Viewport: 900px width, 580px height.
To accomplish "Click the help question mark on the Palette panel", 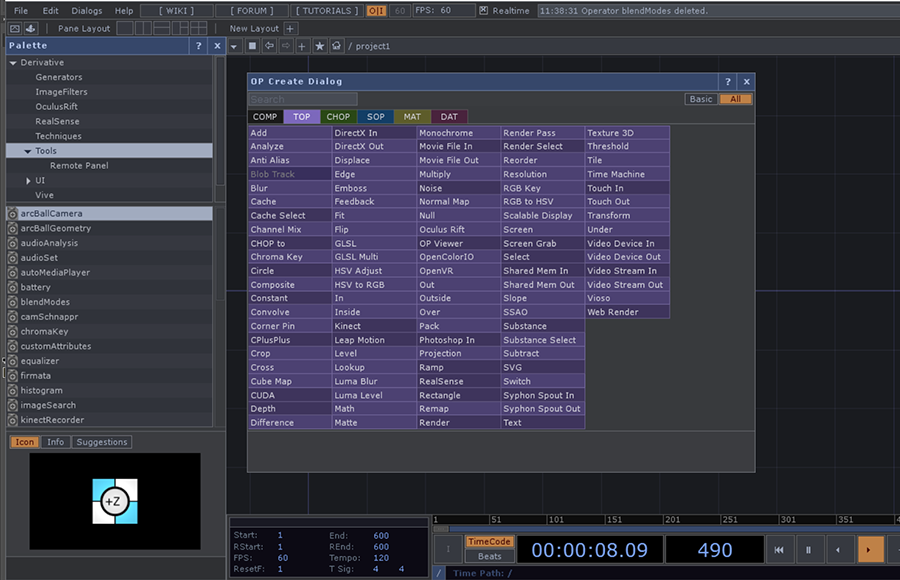I will (x=198, y=45).
